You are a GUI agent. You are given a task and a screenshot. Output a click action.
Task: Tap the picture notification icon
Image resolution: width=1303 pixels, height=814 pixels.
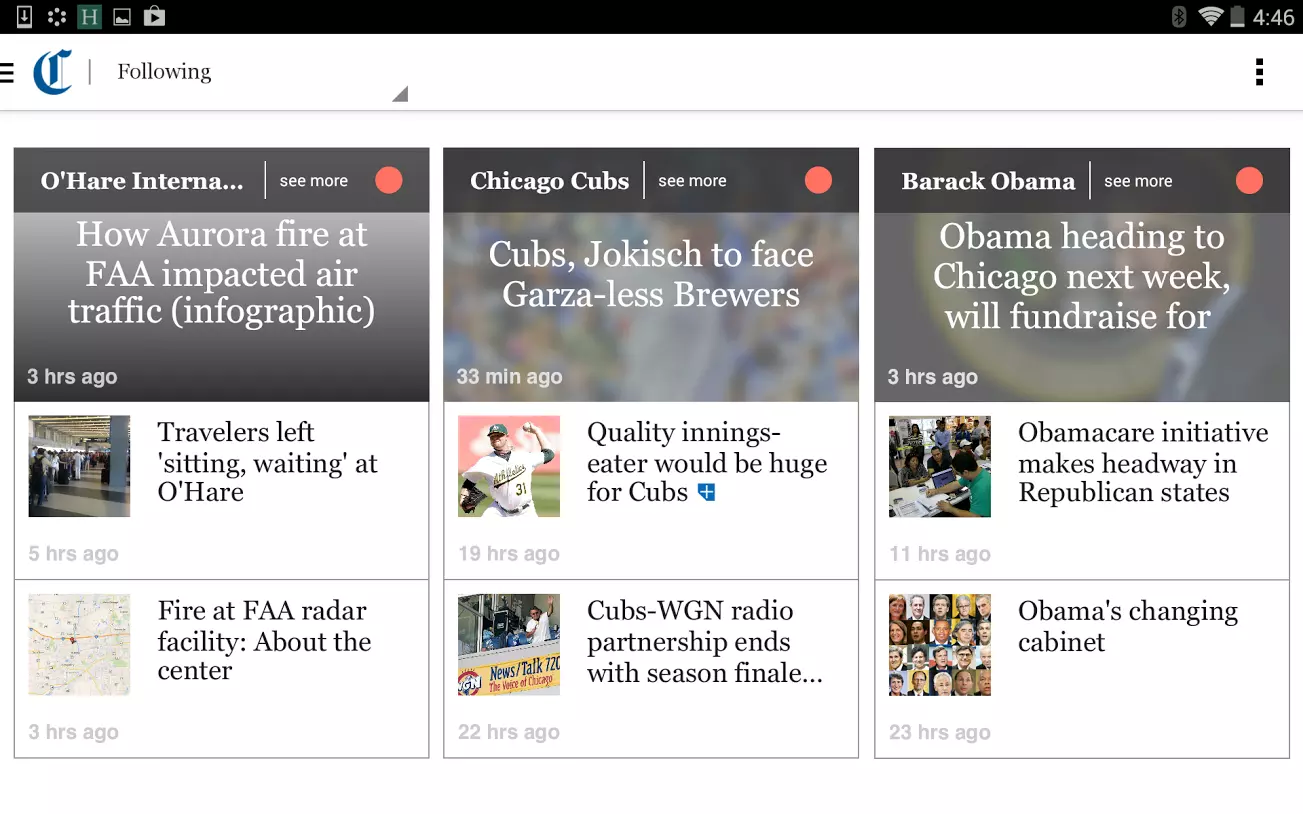point(121,17)
